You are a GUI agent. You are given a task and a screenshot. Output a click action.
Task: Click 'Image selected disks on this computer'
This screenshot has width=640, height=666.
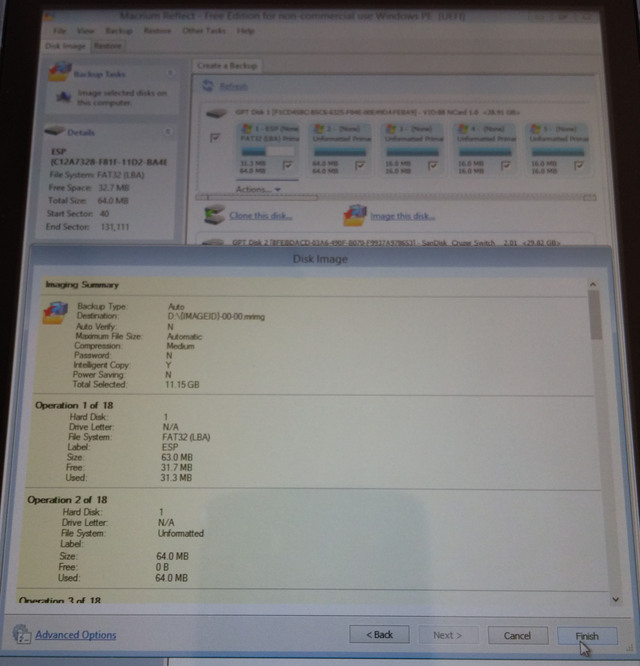click(122, 98)
